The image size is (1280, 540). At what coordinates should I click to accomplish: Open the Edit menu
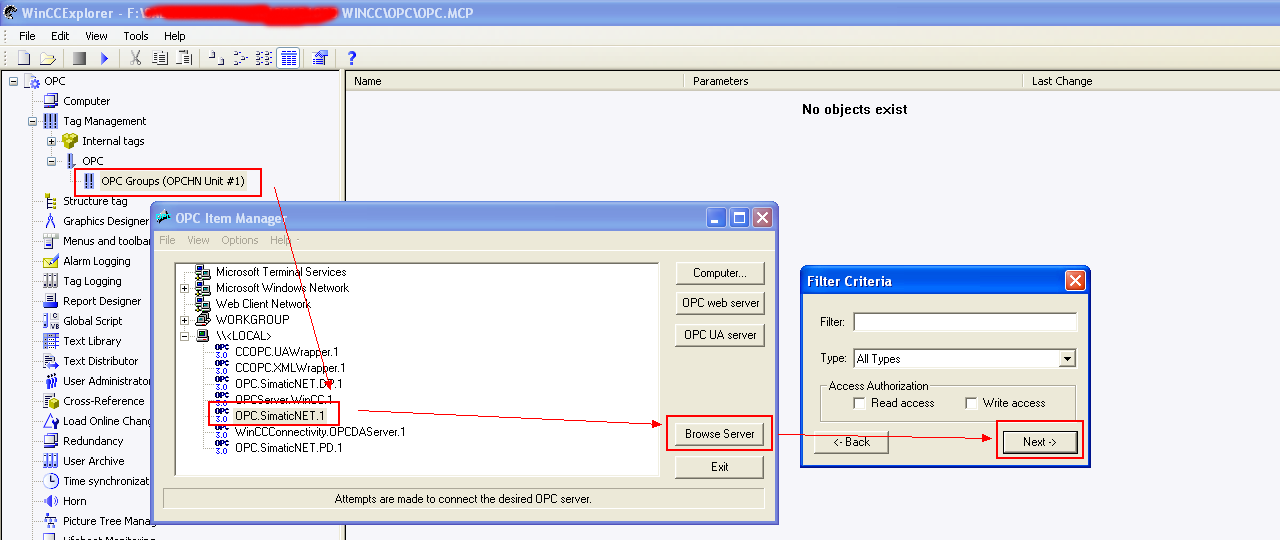point(60,36)
